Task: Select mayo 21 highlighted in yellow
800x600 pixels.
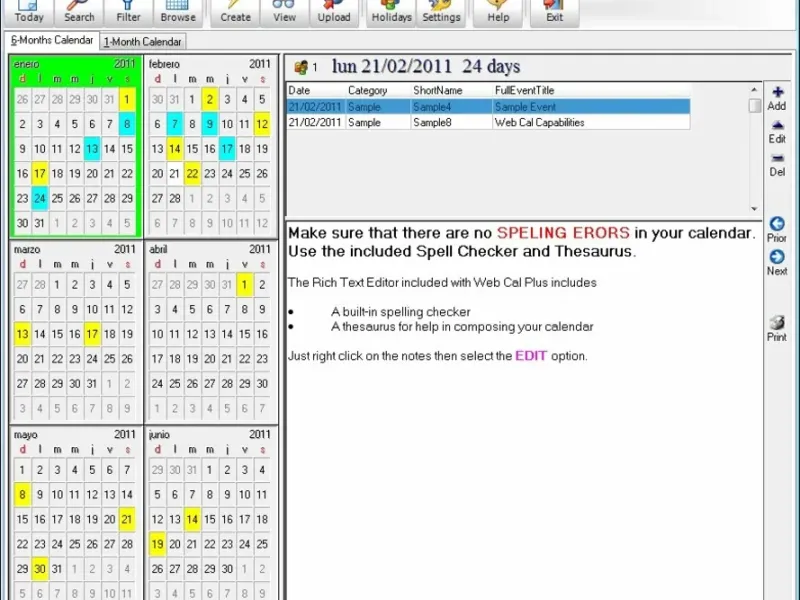Action: (127, 519)
